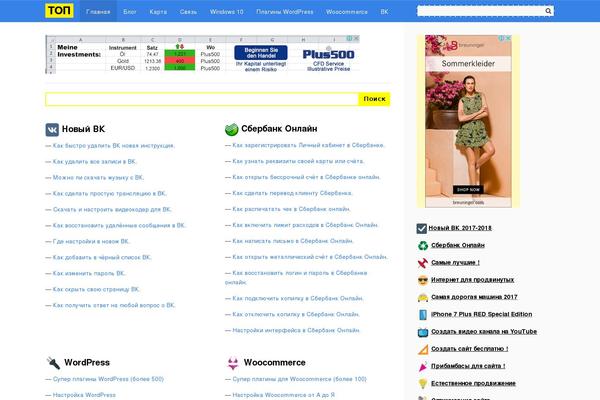Click SHOP NOW in the dress ad
Screen dimensions: 600x400
pyautogui.click(x=468, y=189)
